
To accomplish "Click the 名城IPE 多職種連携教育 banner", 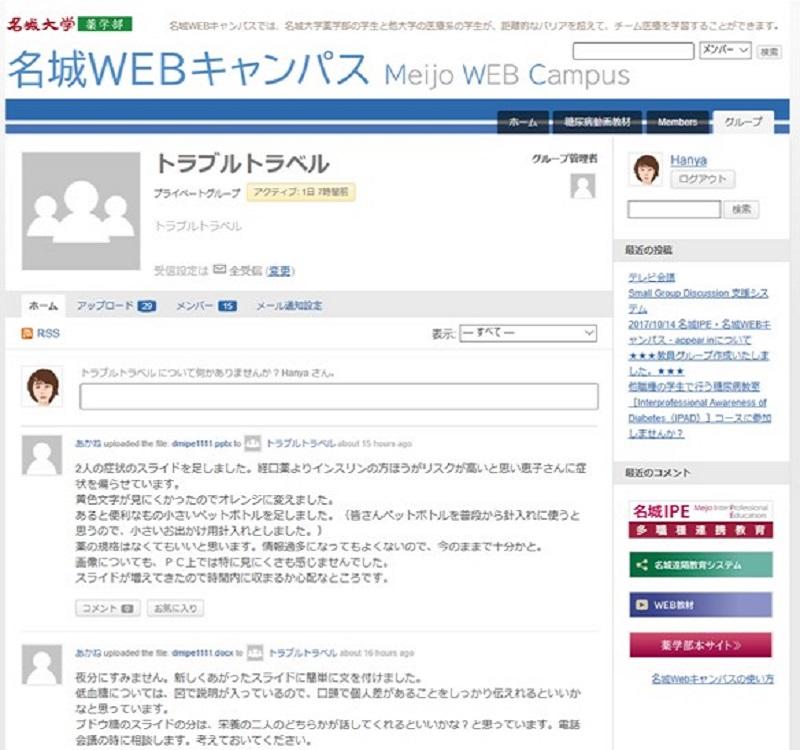I will tap(701, 519).
